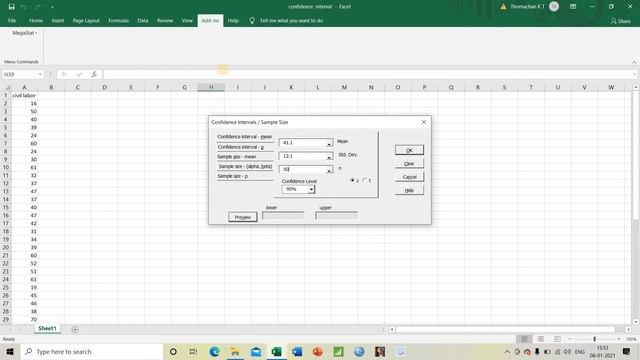Select cell A1 civil labor
This screenshot has width=640, height=360.
coord(24,96)
